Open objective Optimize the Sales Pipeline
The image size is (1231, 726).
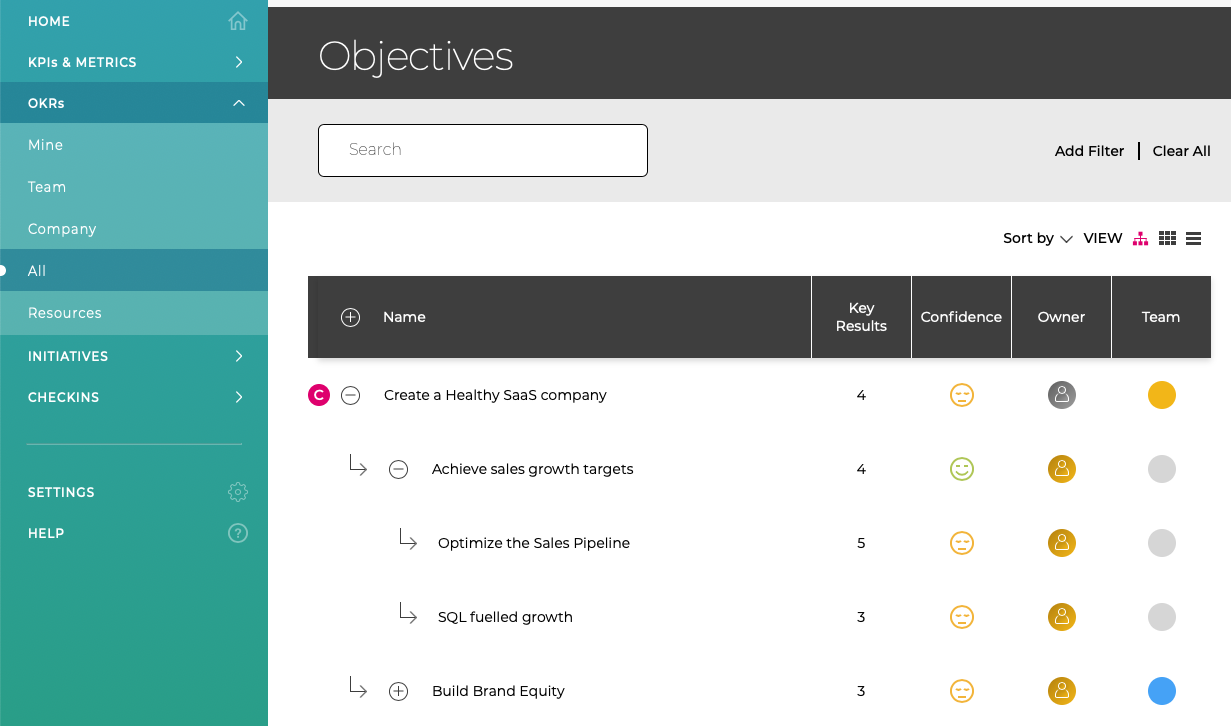[534, 543]
